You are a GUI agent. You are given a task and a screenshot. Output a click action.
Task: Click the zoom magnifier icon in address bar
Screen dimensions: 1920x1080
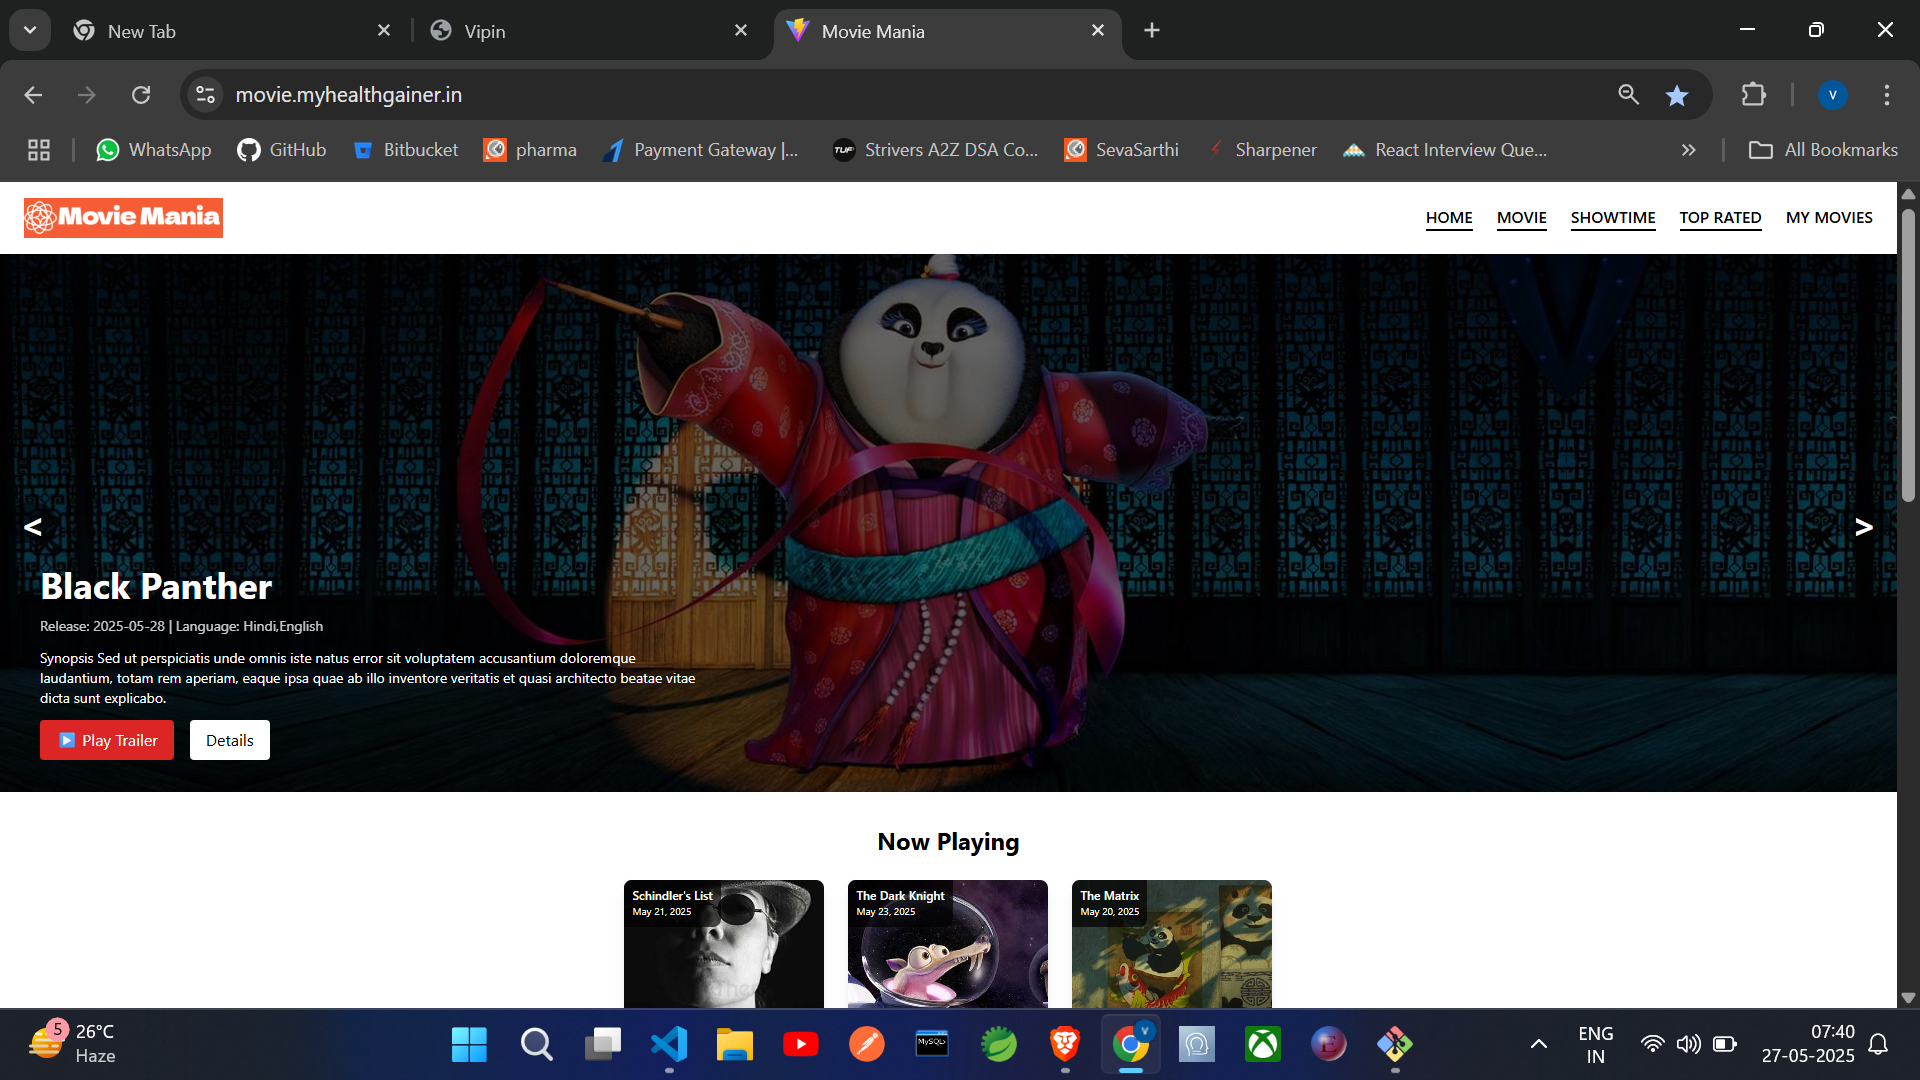[1628, 95]
